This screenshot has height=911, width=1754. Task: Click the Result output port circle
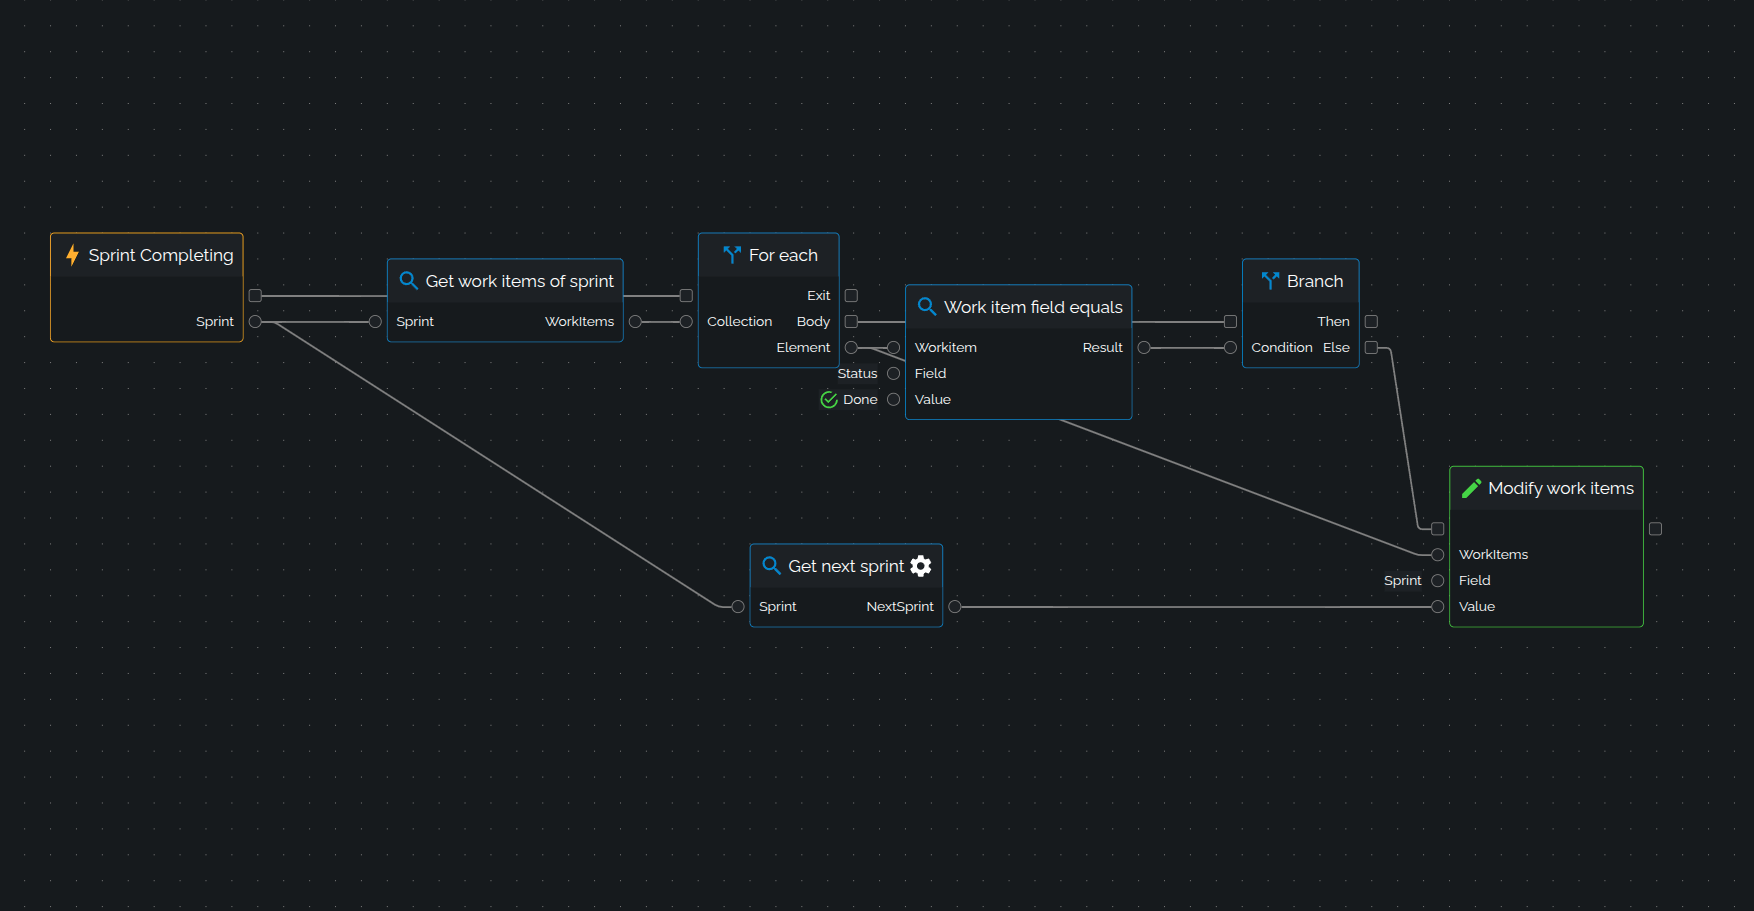pos(1144,348)
